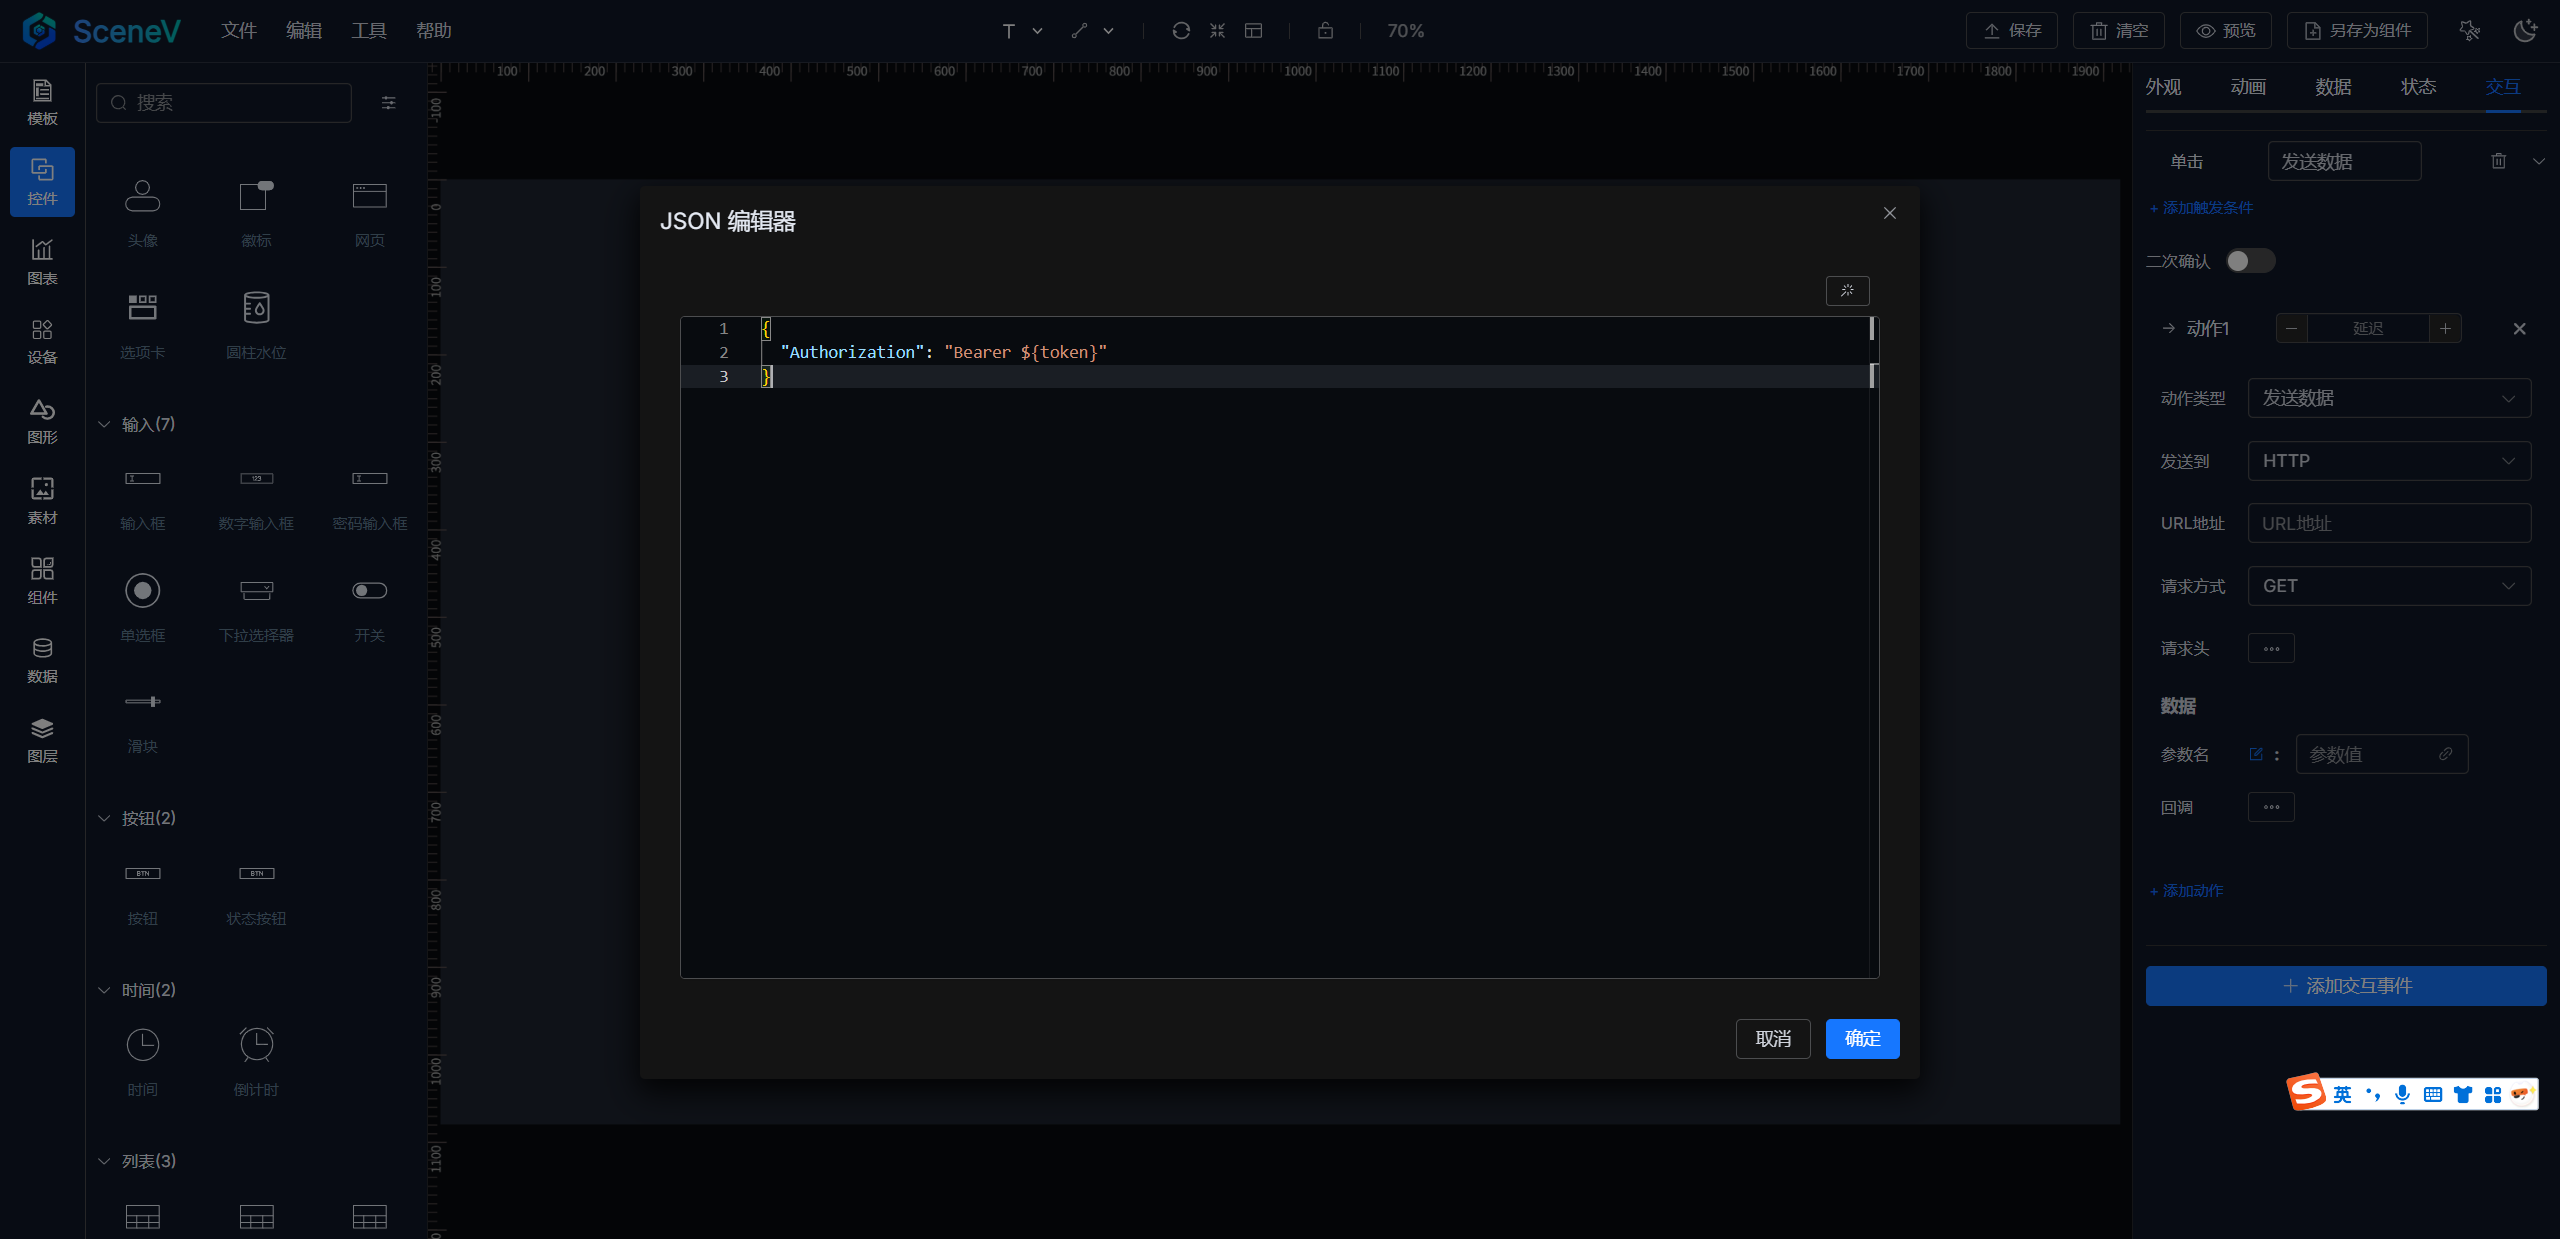The image size is (2560, 1239).
Task: Select the 滑块 slider widget
Action: [143, 717]
